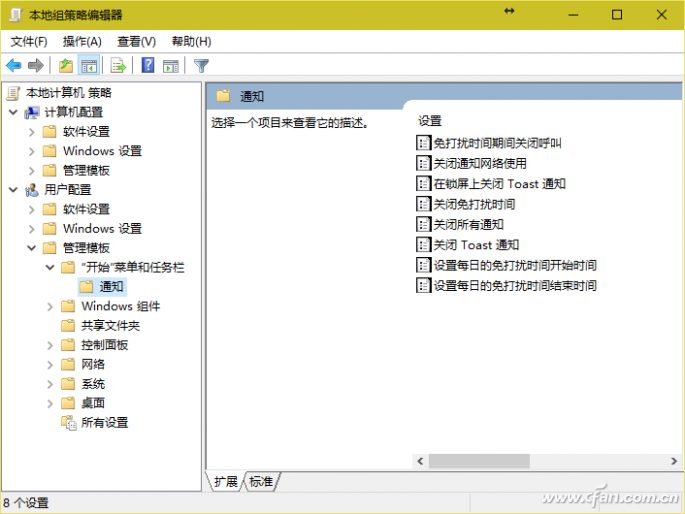Click the 计算机配置 computer icon
Viewport: 685px width, 514px height.
[x=32, y=113]
